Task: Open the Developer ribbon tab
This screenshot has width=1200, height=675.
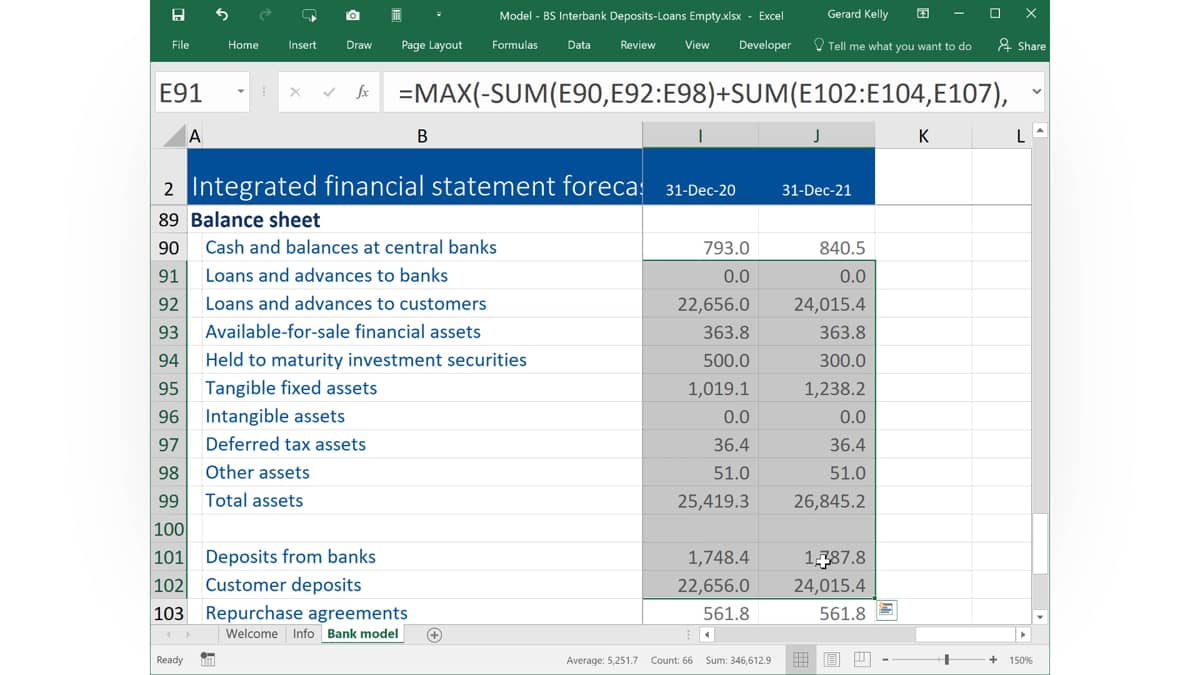Action: [765, 45]
